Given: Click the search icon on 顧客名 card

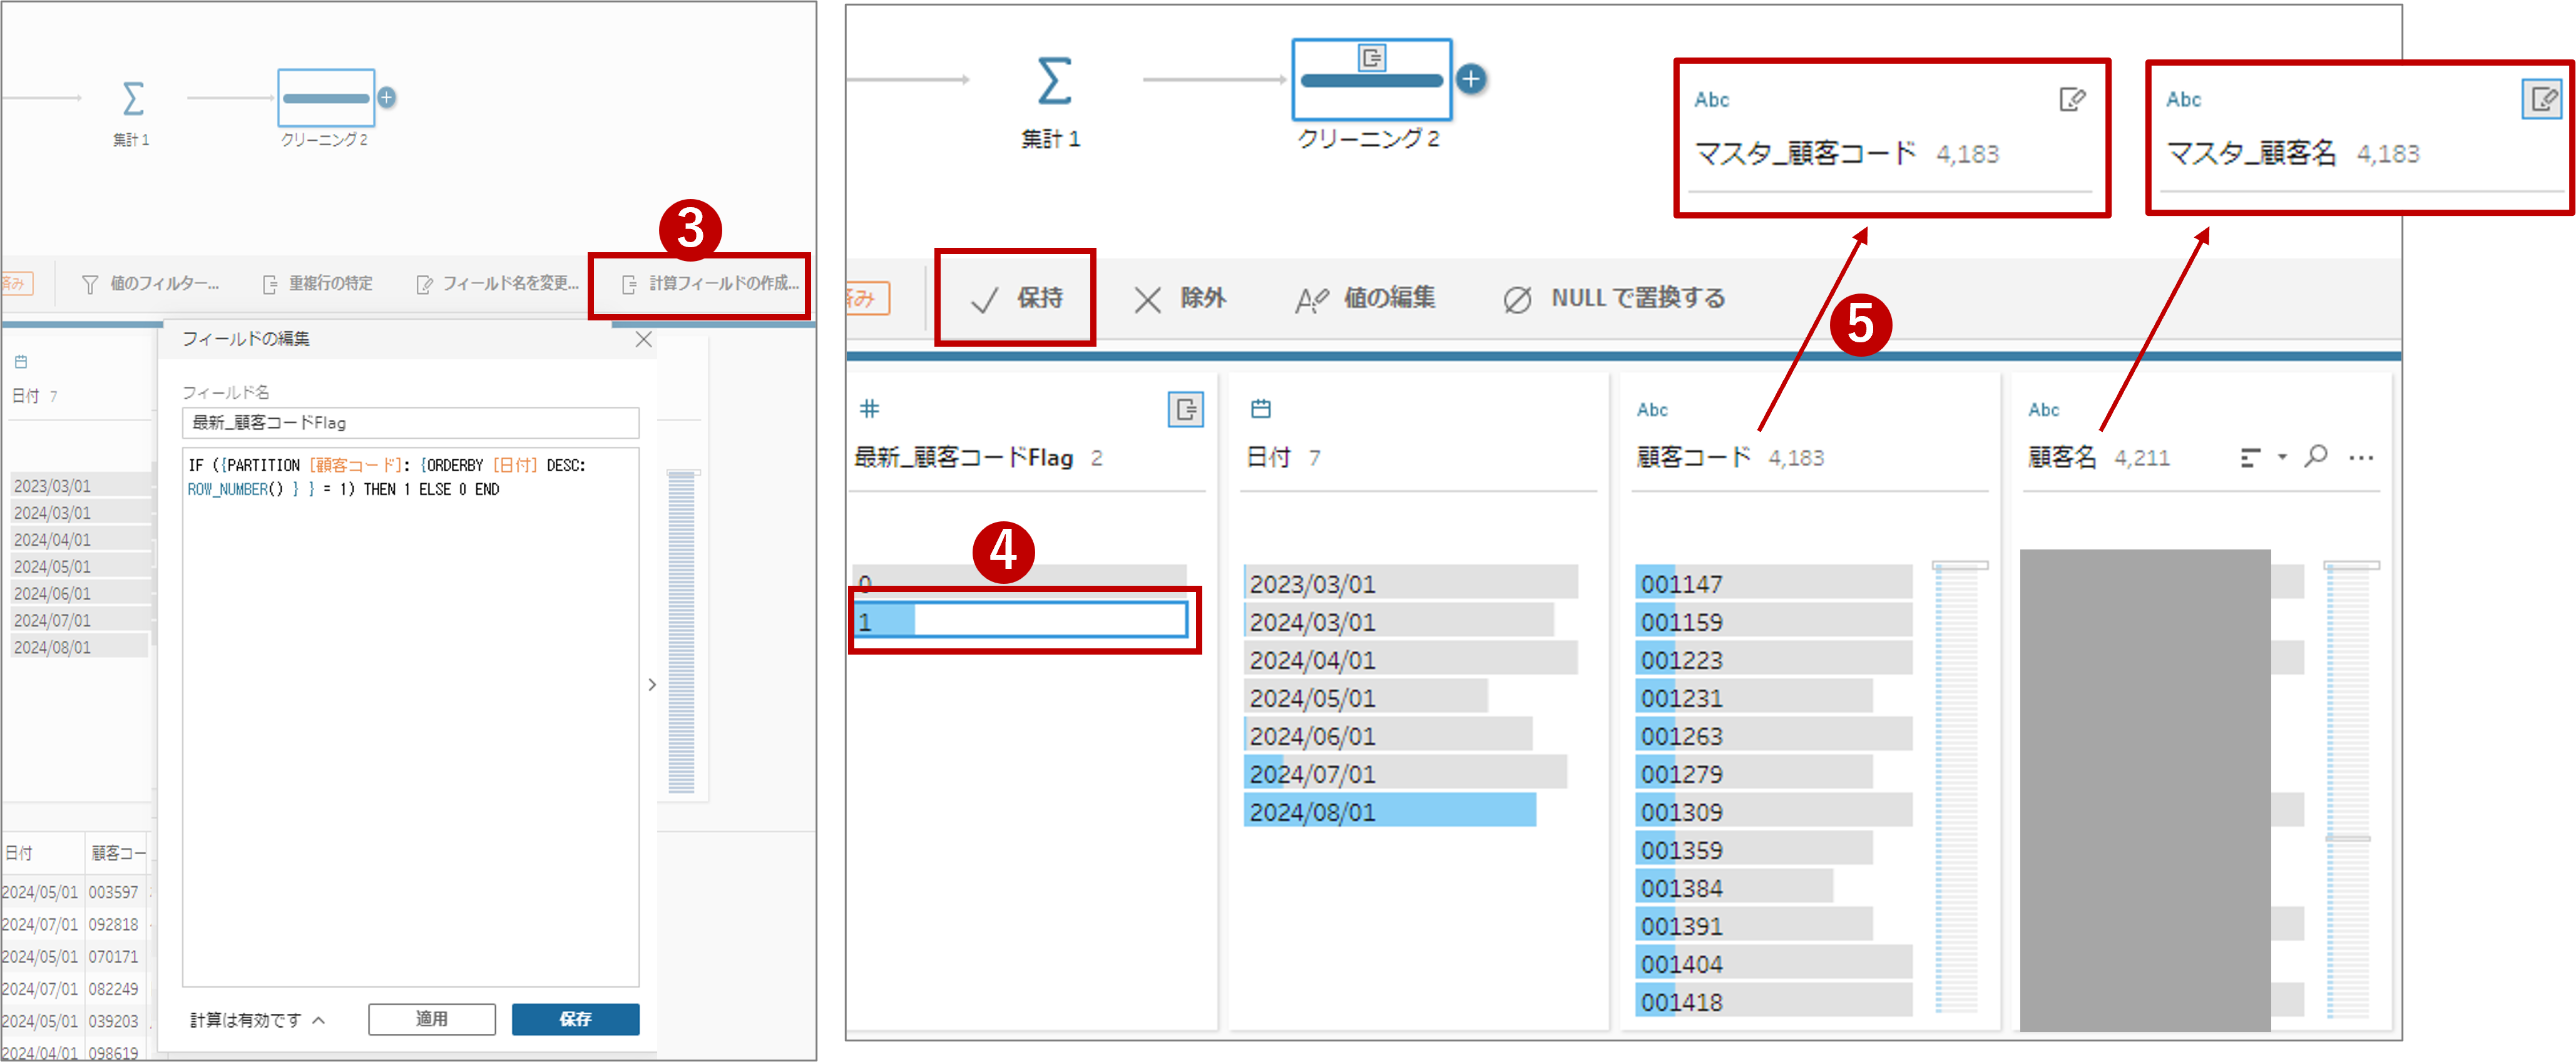Looking at the screenshot, I should pyautogui.click(x=2316, y=456).
